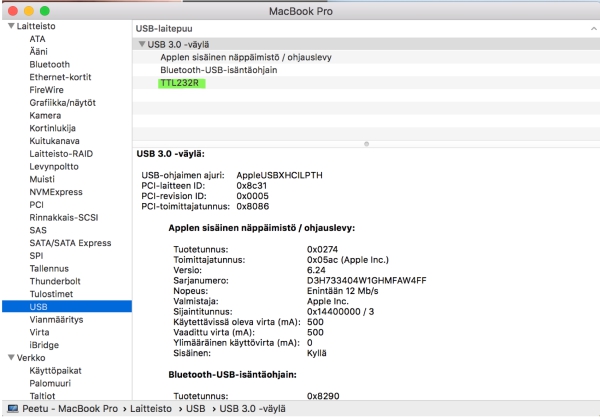Select Kuitukanava in the sidebar

pyautogui.click(x=54, y=141)
